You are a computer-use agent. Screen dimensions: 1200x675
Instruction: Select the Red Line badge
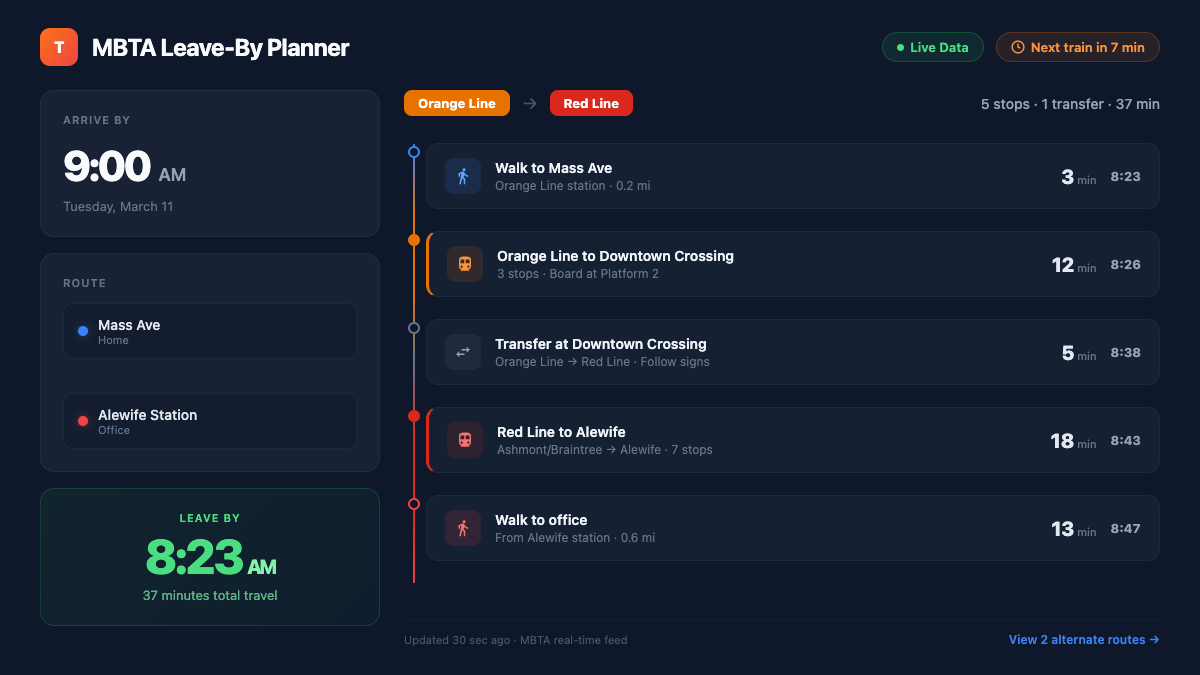click(591, 103)
